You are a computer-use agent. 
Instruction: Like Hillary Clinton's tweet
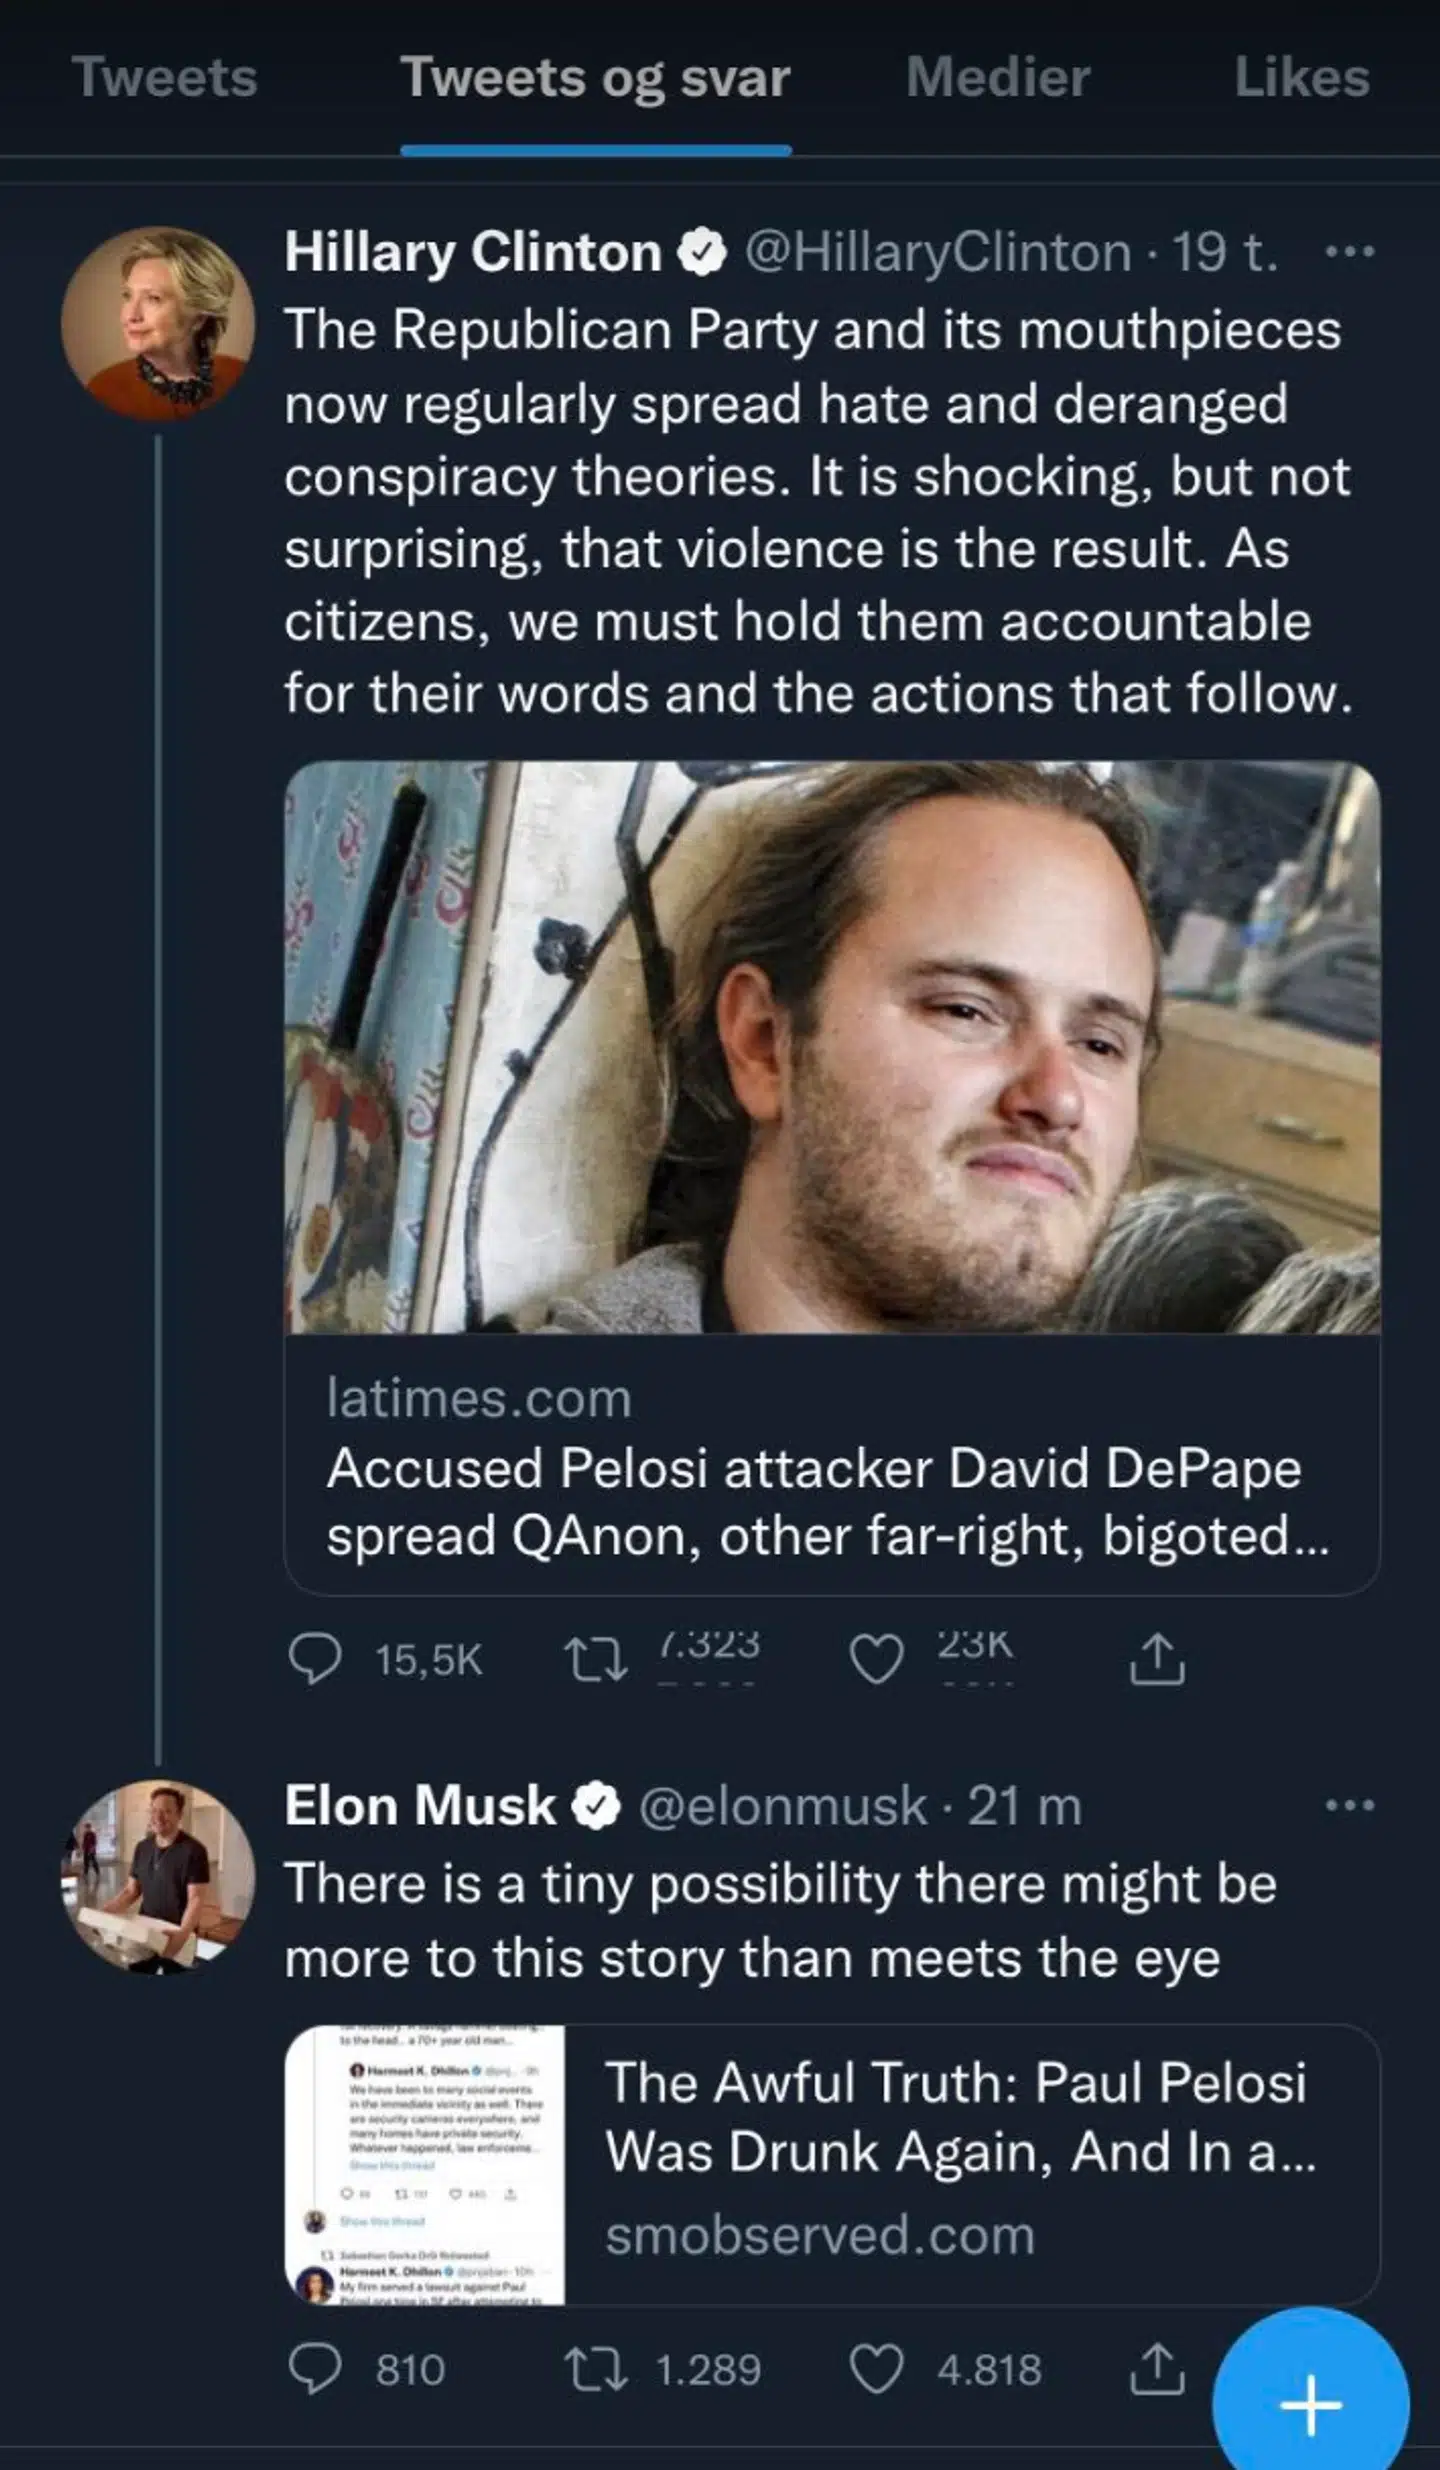[x=876, y=1660]
